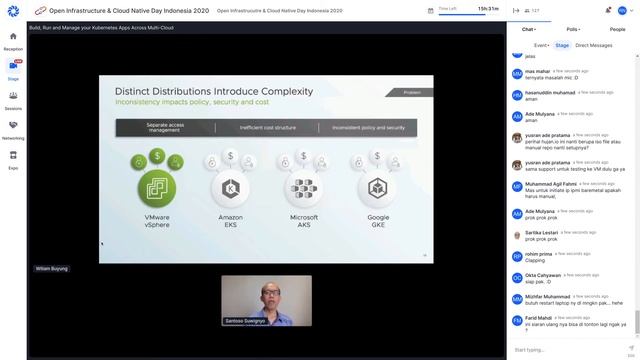This screenshot has width=640, height=360.
Task: Click the name 'yusran ade pratama' on testing VM message
Action: point(547,162)
